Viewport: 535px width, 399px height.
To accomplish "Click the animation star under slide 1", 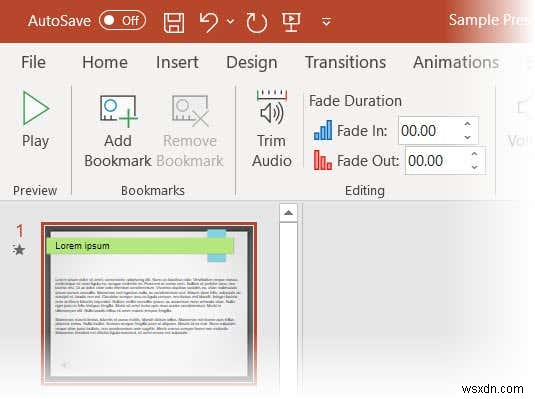I will (x=19, y=250).
